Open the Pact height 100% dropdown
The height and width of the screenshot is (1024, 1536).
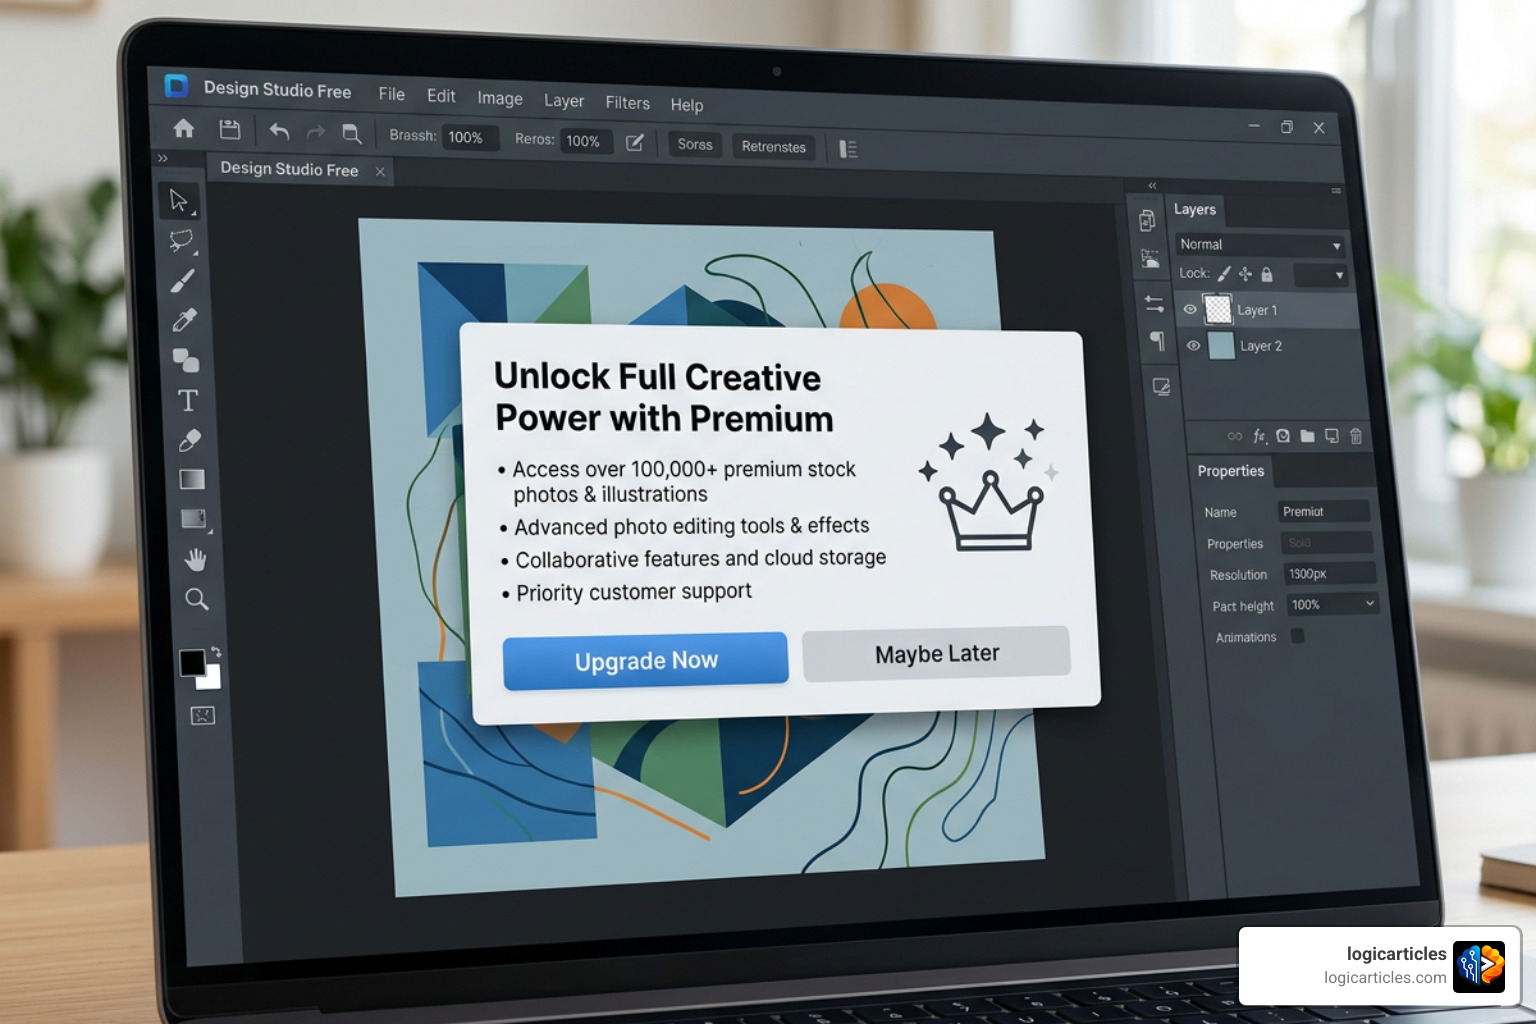point(1332,604)
